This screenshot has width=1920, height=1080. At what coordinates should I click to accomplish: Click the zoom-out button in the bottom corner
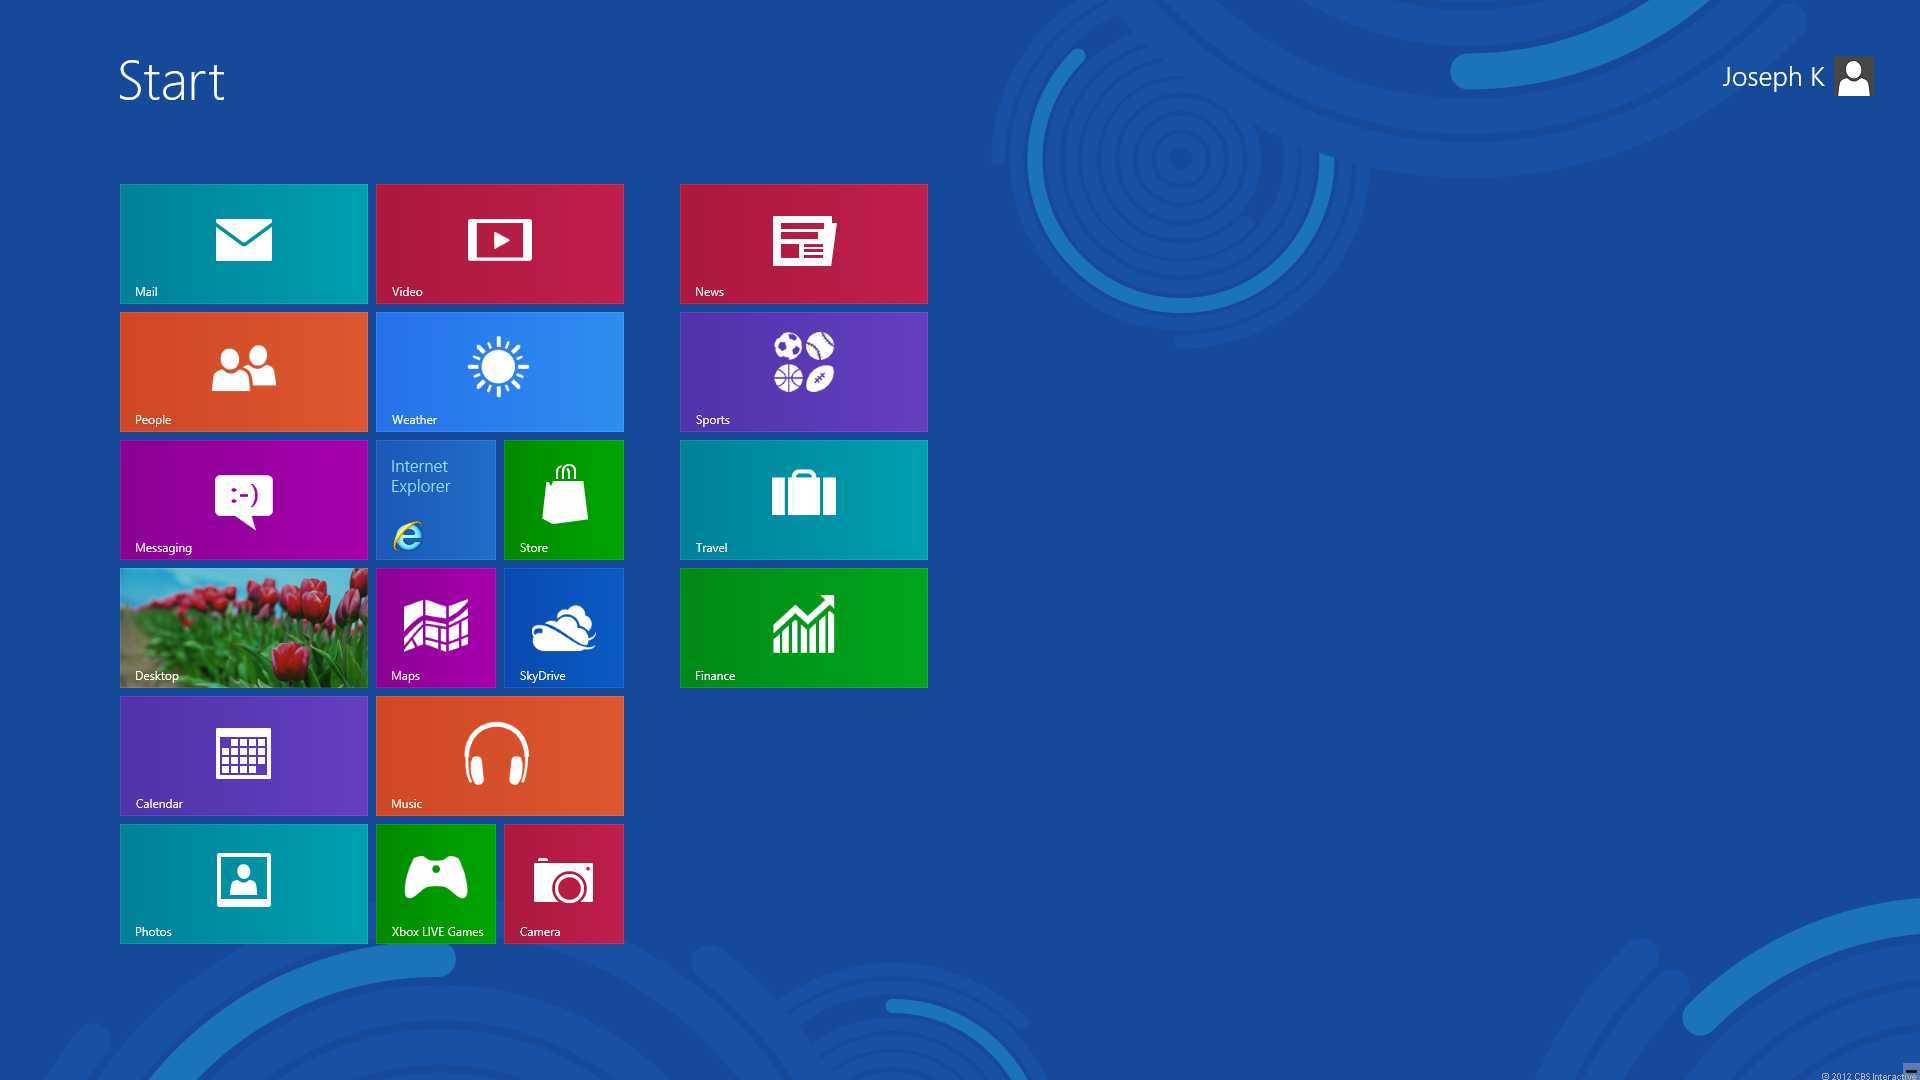pos(1910,1071)
